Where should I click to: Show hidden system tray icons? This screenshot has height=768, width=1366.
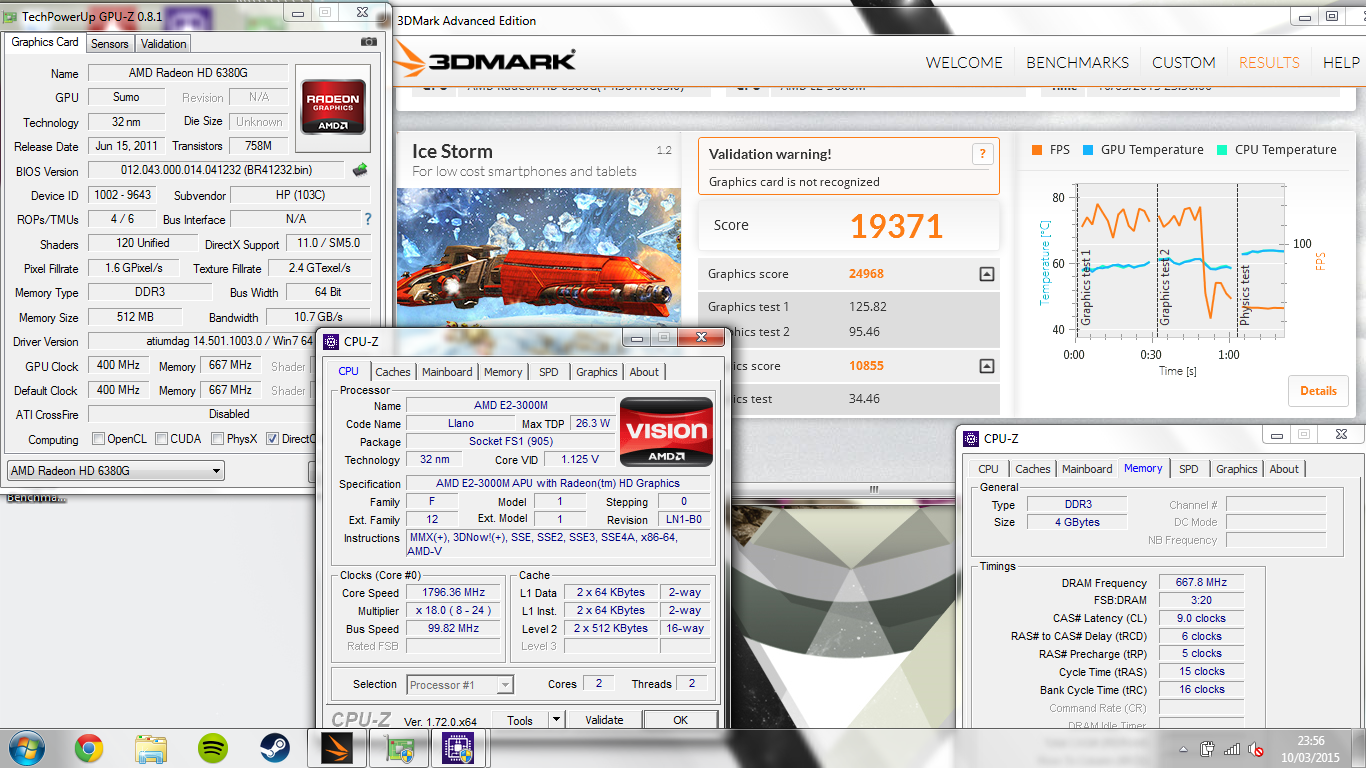pyautogui.click(x=1185, y=749)
